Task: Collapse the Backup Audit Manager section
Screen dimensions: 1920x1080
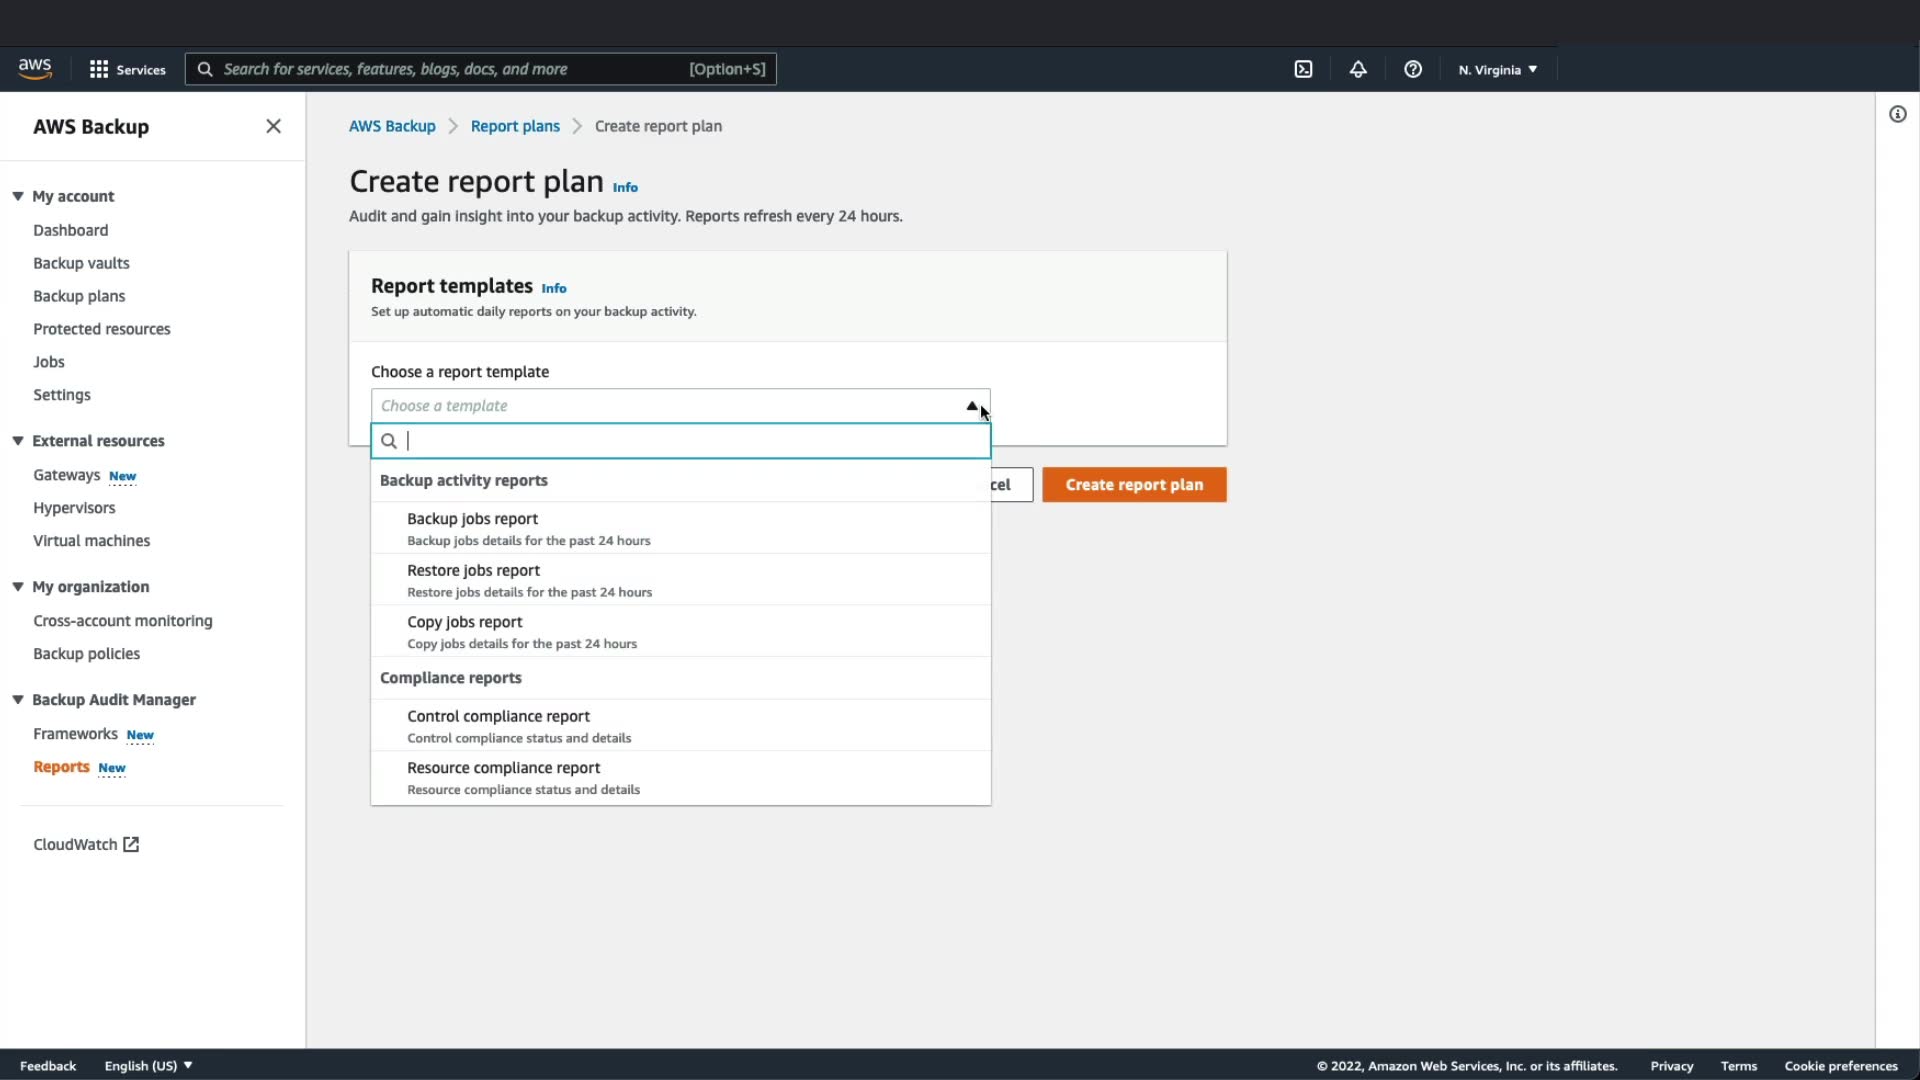Action: [18, 699]
